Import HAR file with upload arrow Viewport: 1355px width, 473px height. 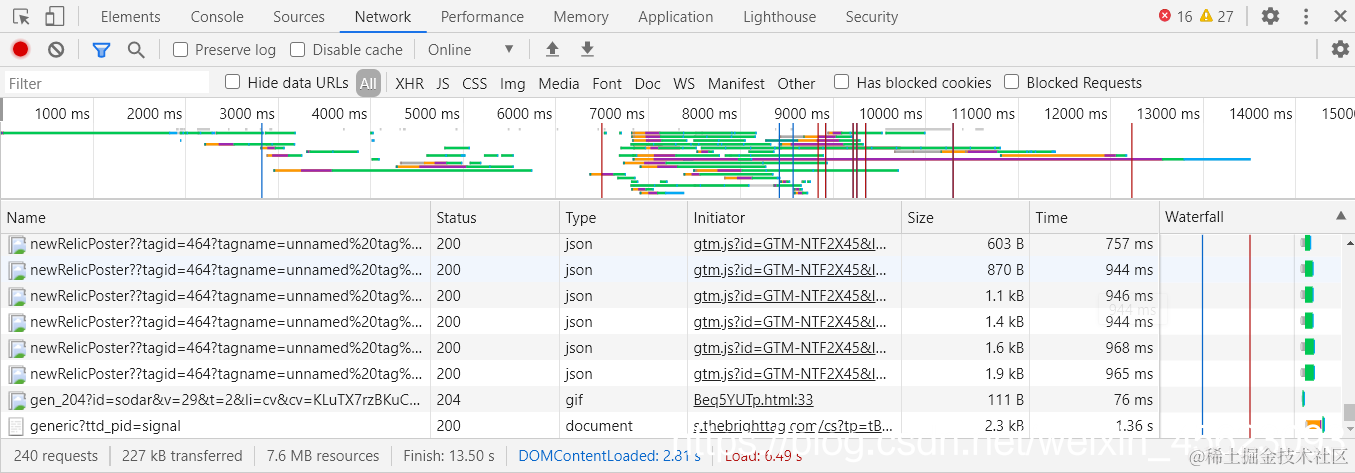(x=552, y=49)
